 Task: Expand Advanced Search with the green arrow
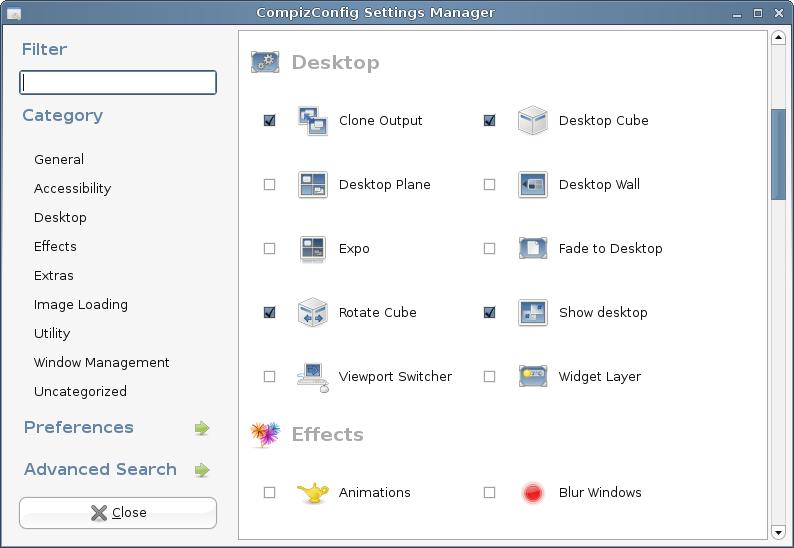(202, 470)
